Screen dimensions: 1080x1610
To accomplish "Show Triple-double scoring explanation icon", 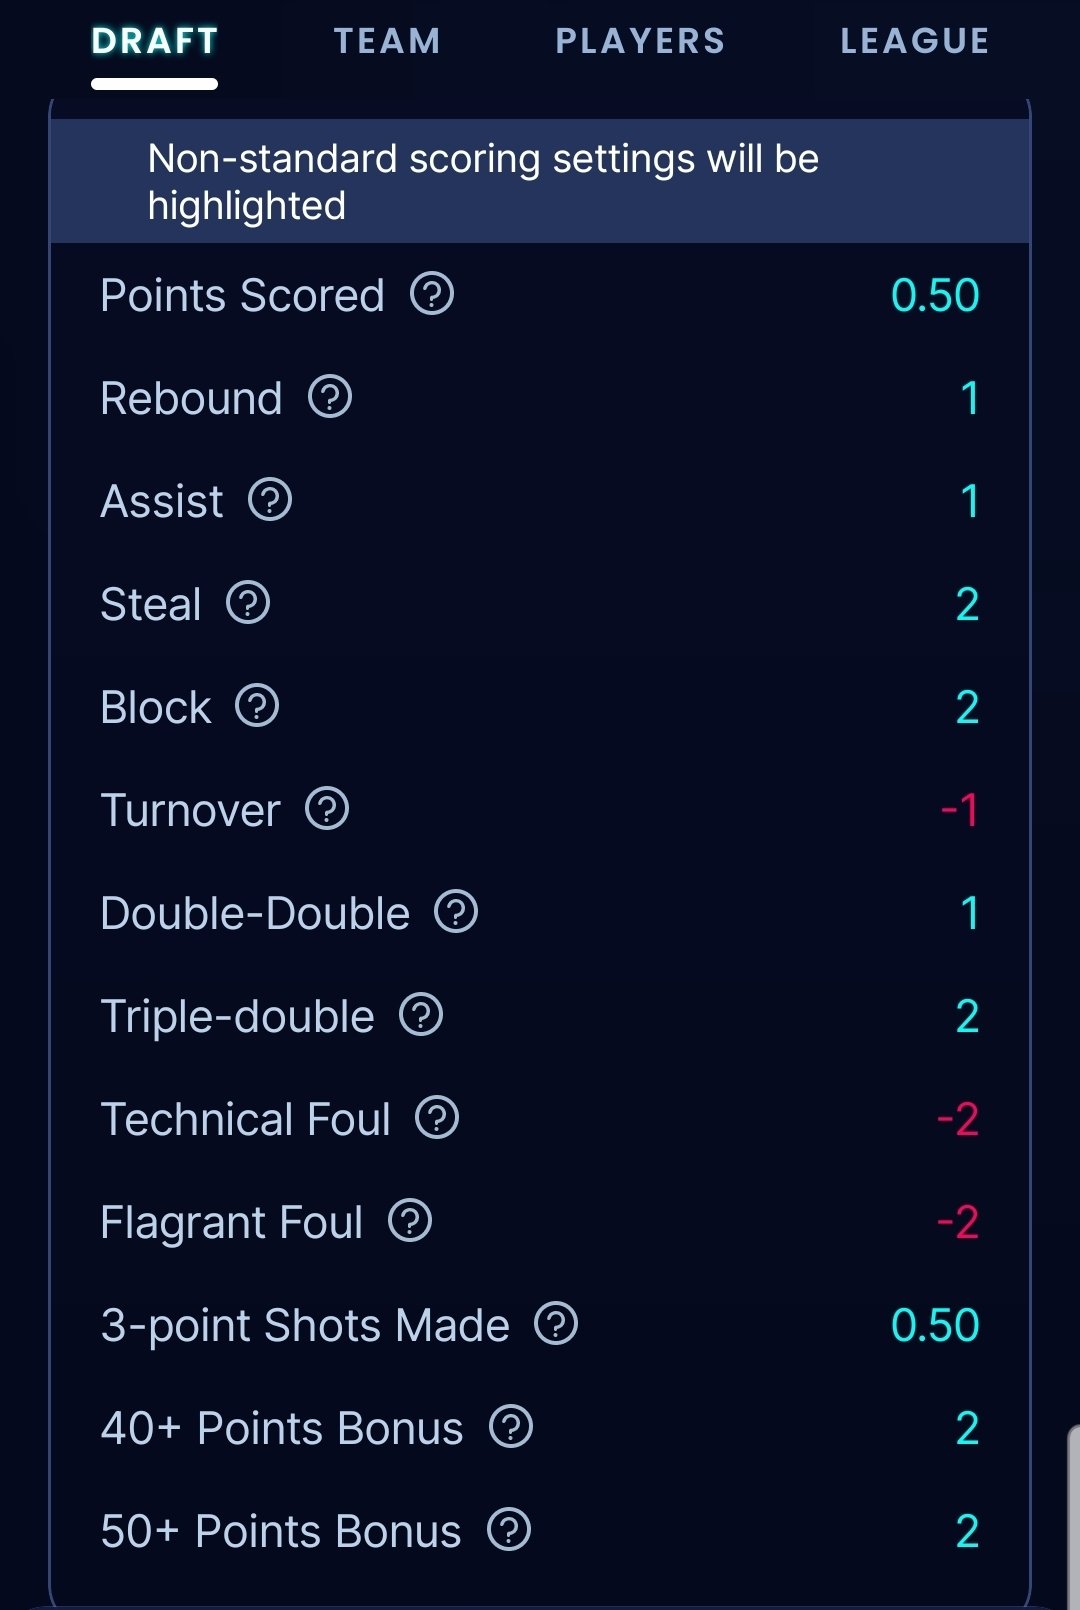I will [421, 1015].
